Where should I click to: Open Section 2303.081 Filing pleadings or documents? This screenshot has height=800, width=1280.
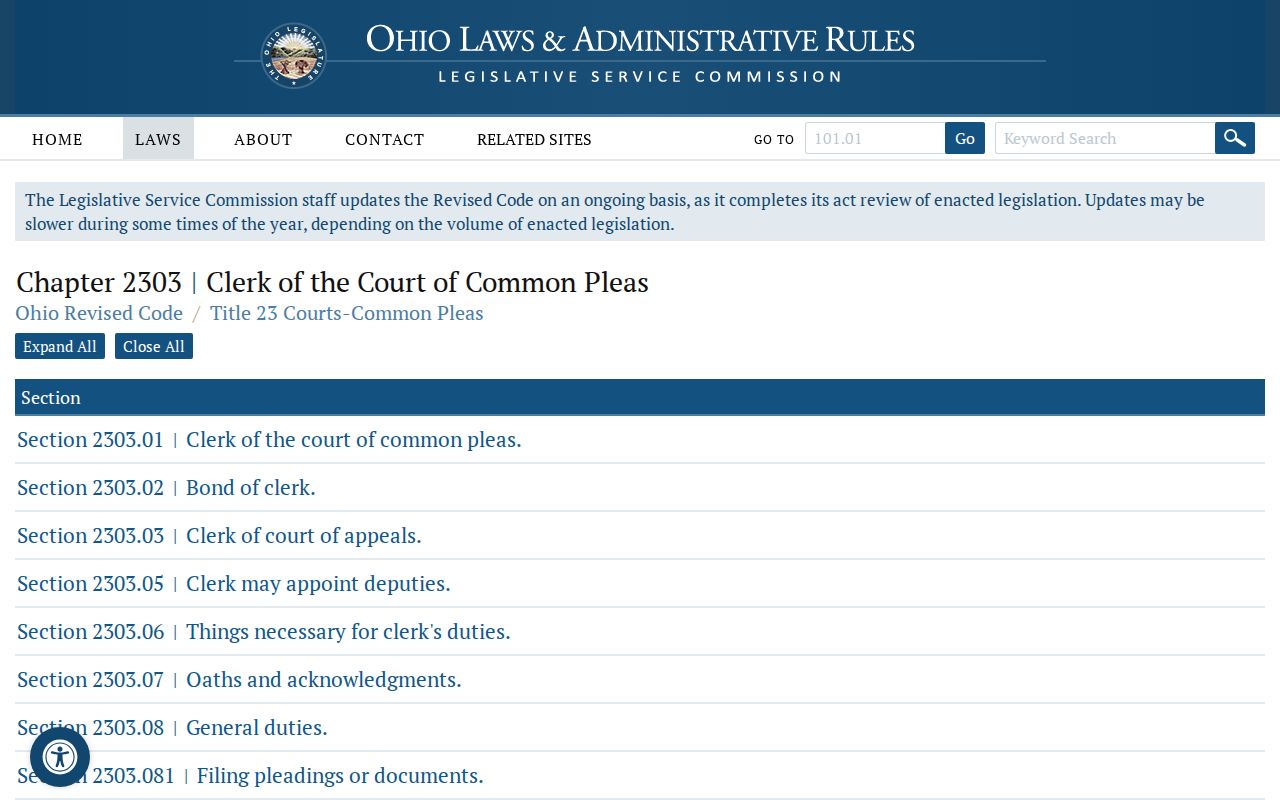[250, 775]
